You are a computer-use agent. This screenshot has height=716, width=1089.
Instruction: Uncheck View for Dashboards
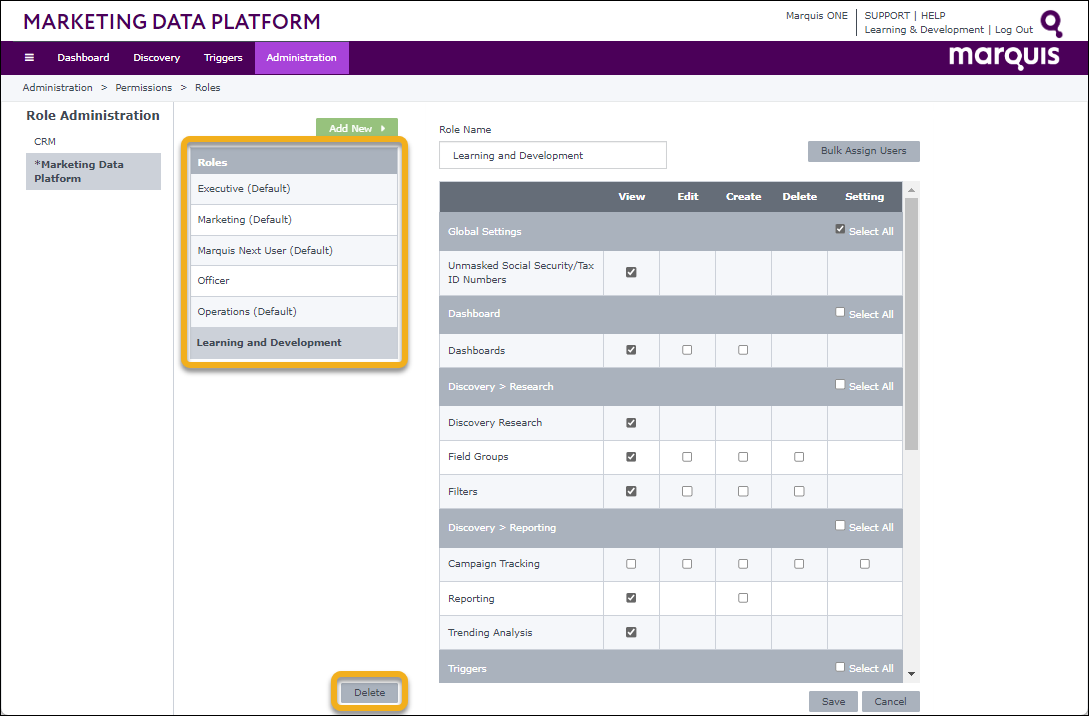coord(631,350)
